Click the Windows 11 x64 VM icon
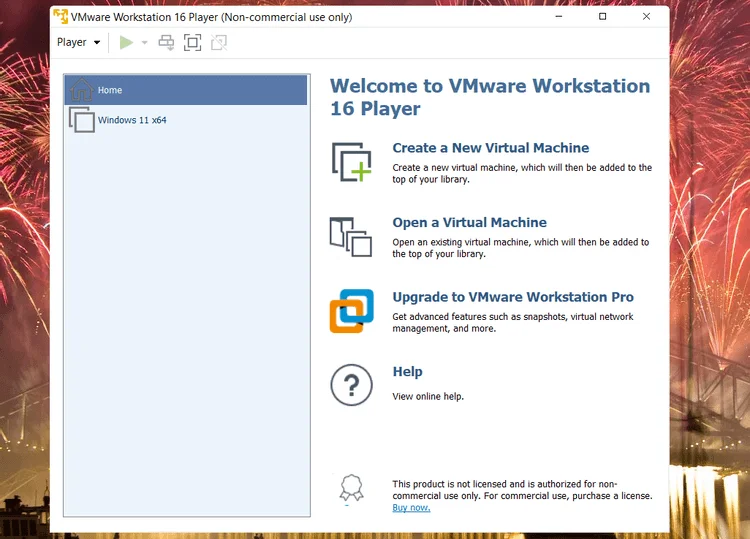750x539 pixels. pos(82,120)
